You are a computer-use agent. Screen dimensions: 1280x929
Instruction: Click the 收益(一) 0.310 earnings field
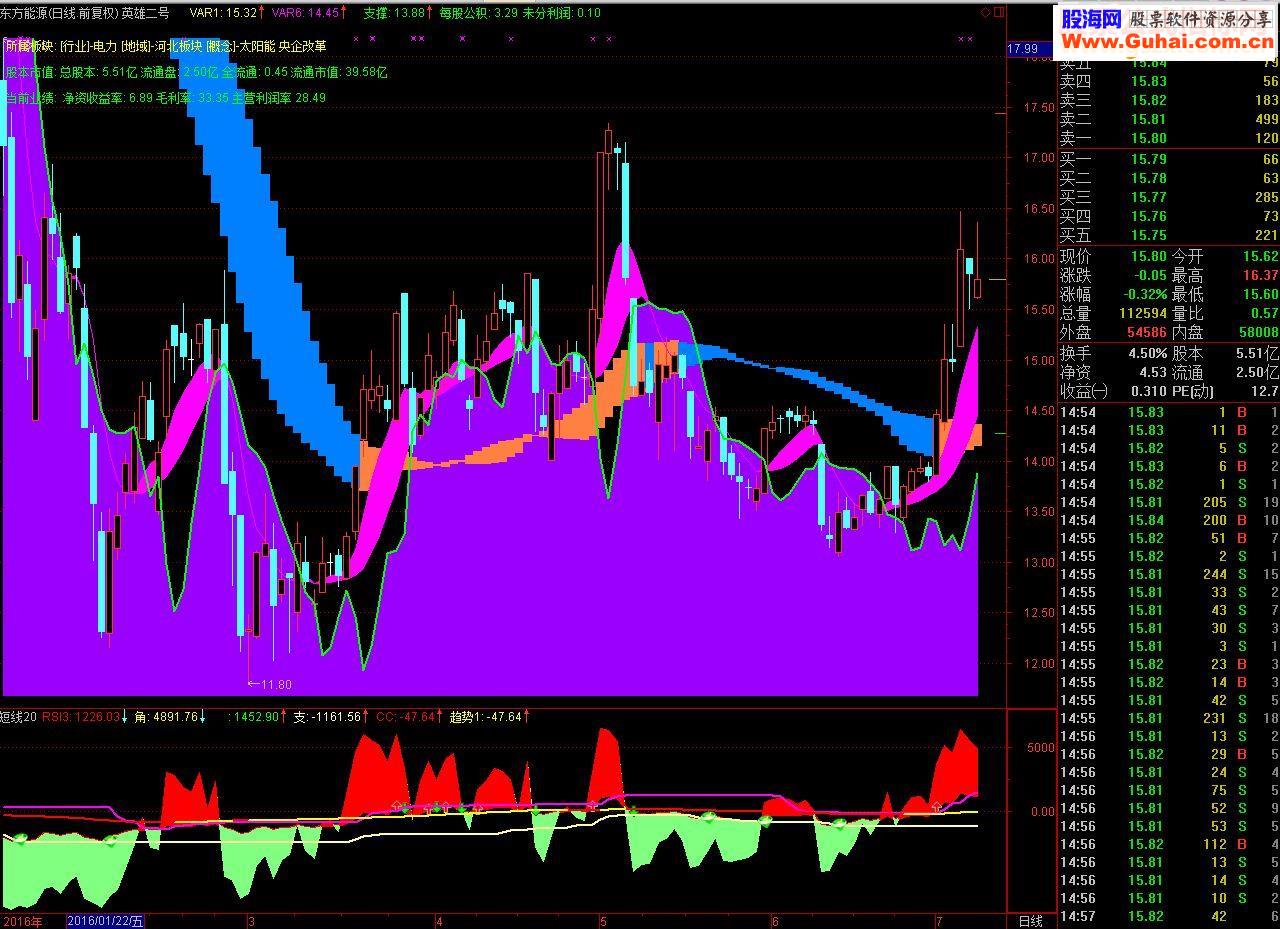click(x=1113, y=391)
